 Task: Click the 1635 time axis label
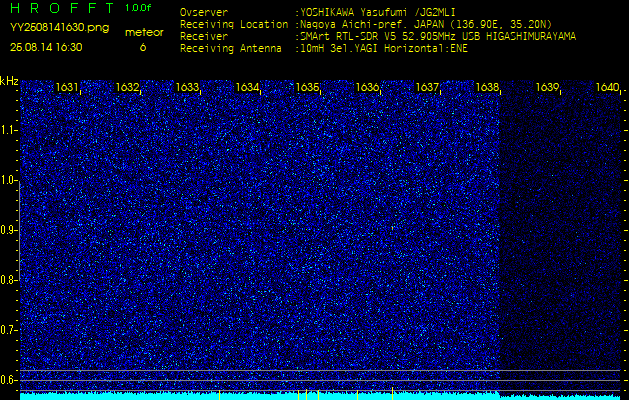click(x=307, y=87)
